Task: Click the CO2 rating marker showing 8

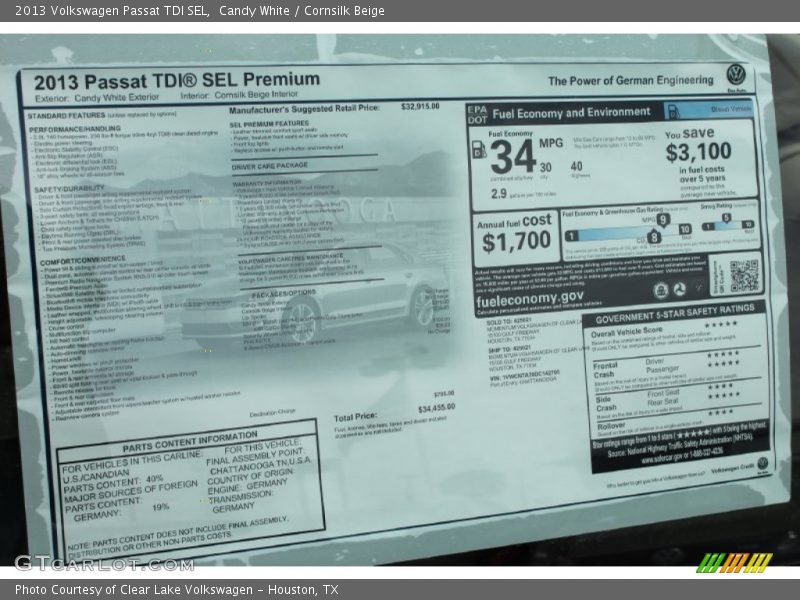Action: tap(654, 237)
